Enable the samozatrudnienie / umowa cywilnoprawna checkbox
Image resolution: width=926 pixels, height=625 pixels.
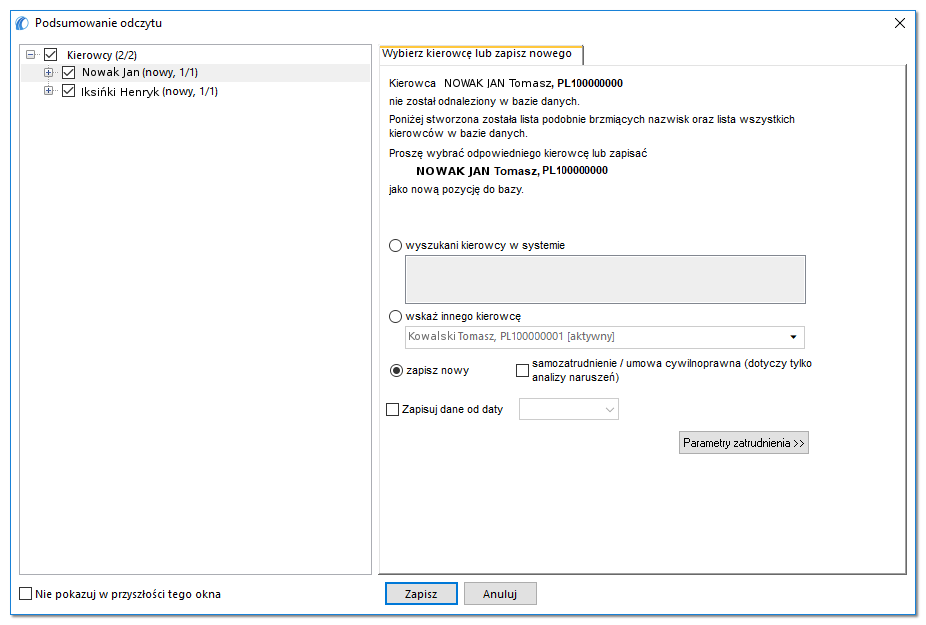point(523,370)
